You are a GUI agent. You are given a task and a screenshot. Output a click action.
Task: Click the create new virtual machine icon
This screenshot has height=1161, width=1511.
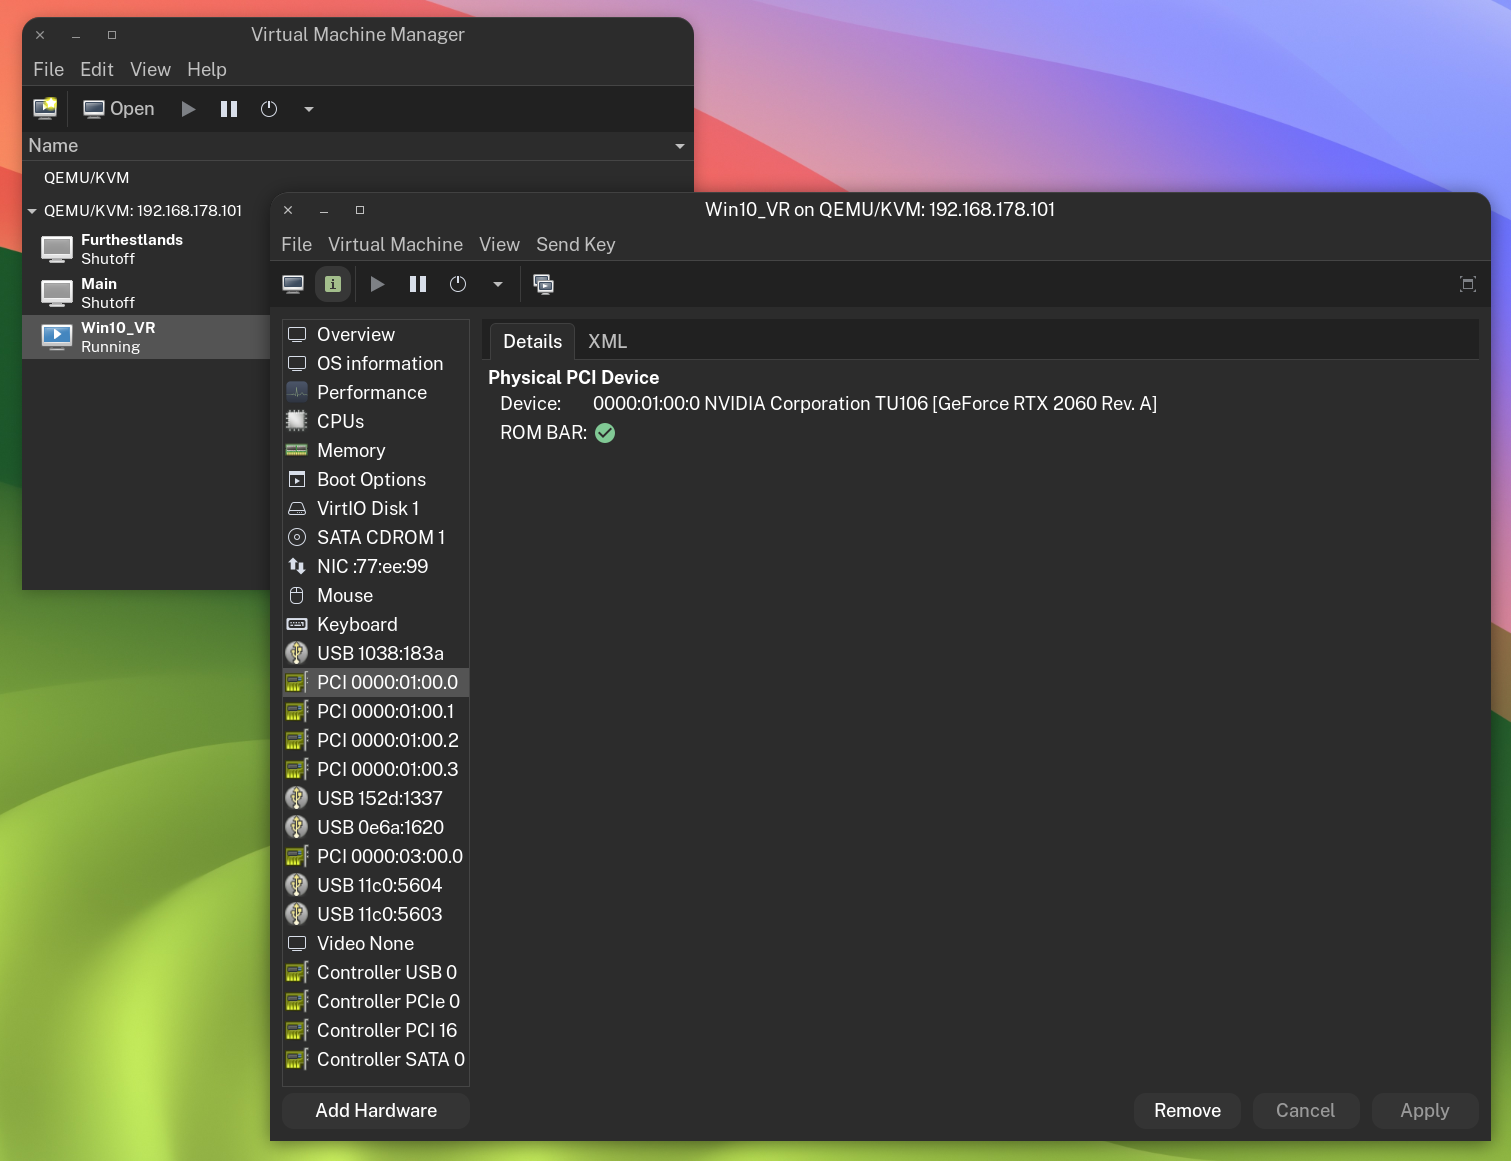pos(45,109)
